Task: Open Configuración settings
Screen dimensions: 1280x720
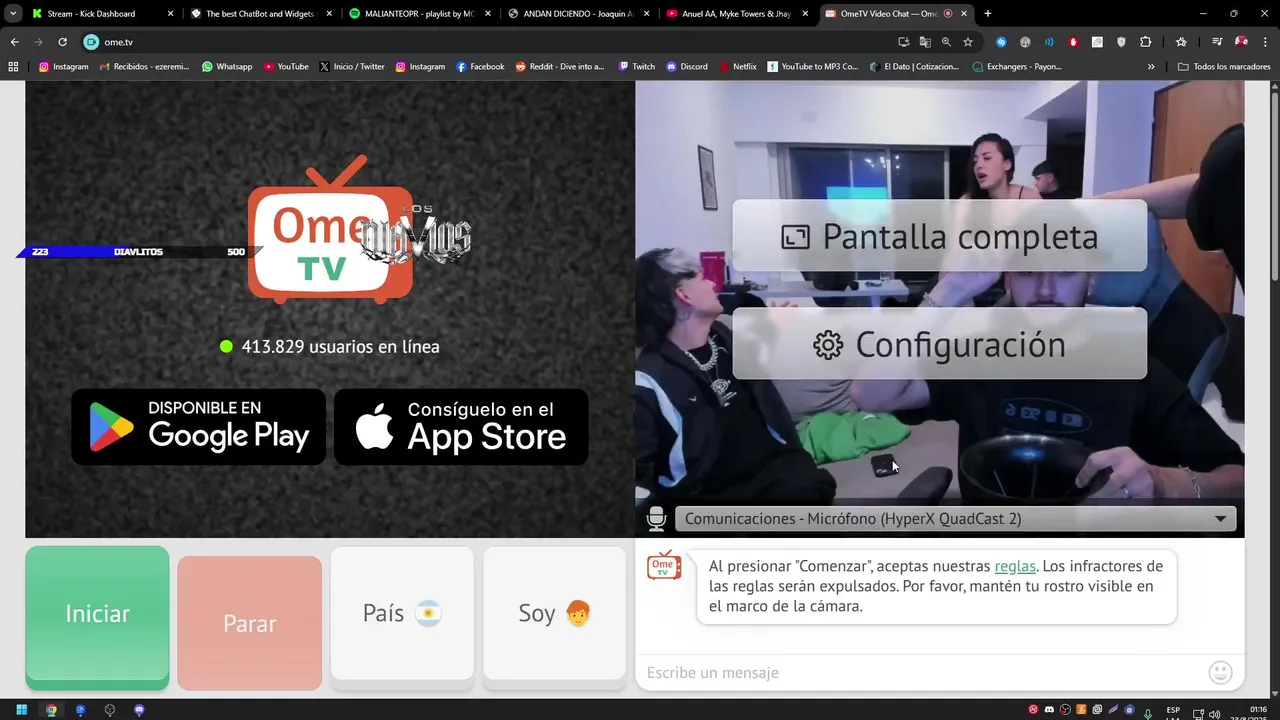Action: point(939,344)
